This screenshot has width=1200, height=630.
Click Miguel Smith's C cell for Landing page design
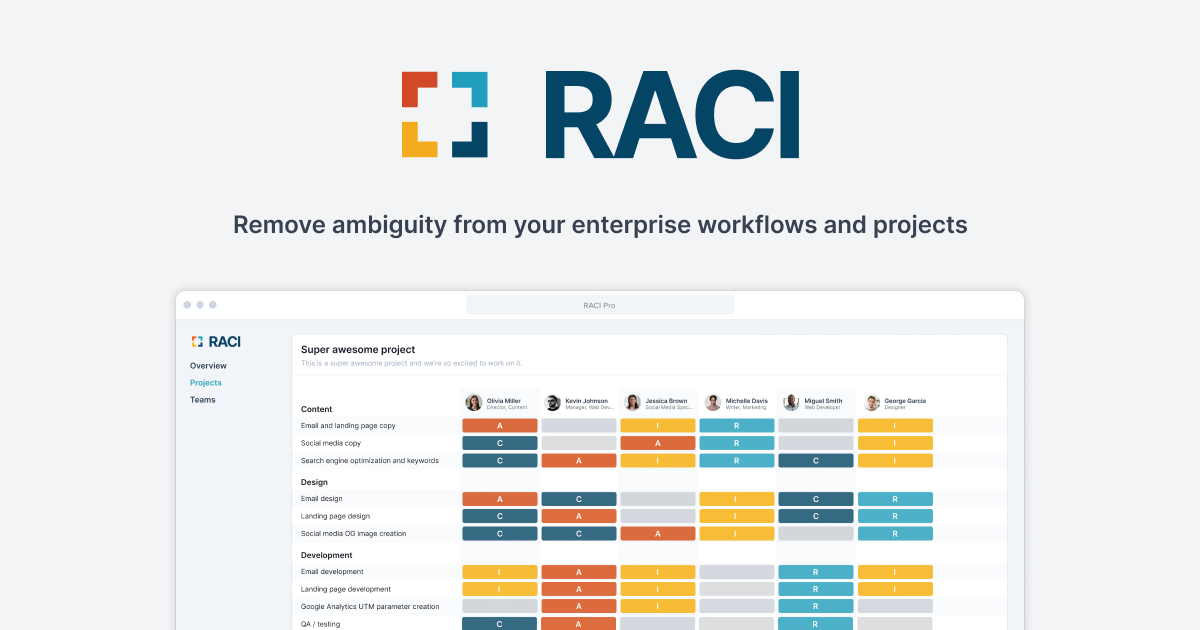coord(816,516)
